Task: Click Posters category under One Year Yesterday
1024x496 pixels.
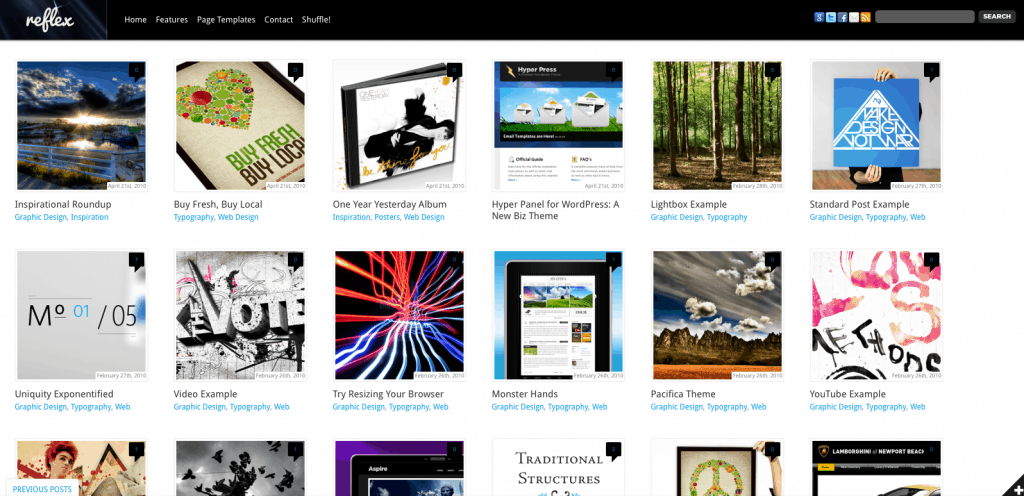Action: tap(387, 217)
